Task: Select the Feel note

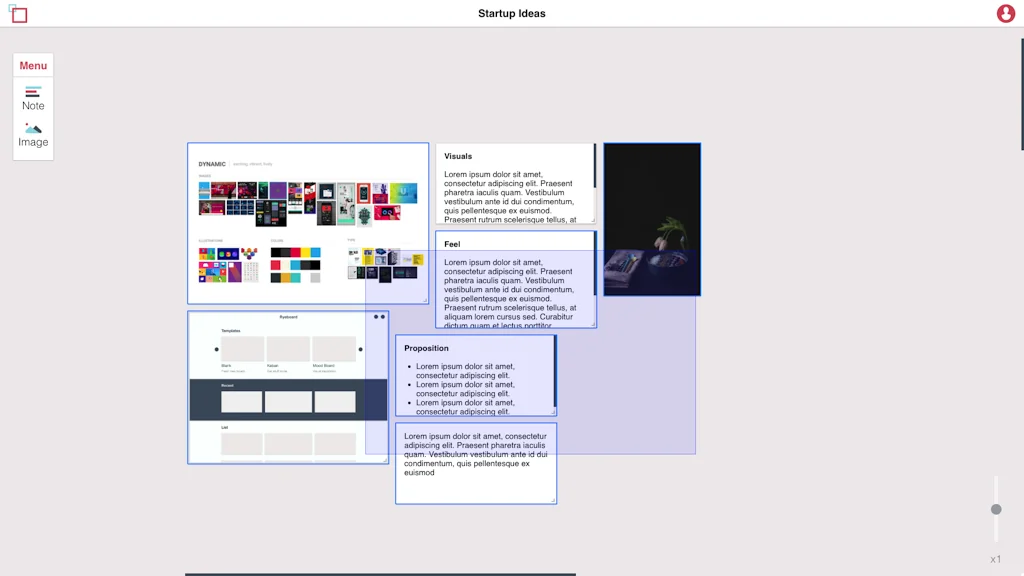Action: [516, 280]
